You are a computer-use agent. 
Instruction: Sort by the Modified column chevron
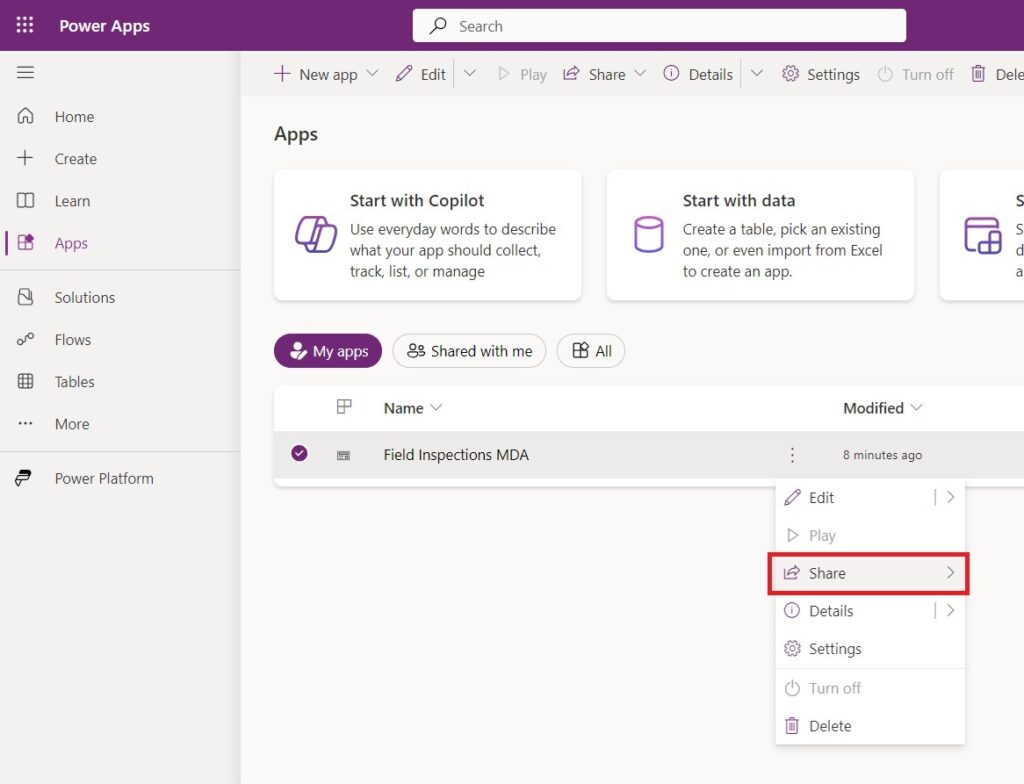(916, 408)
